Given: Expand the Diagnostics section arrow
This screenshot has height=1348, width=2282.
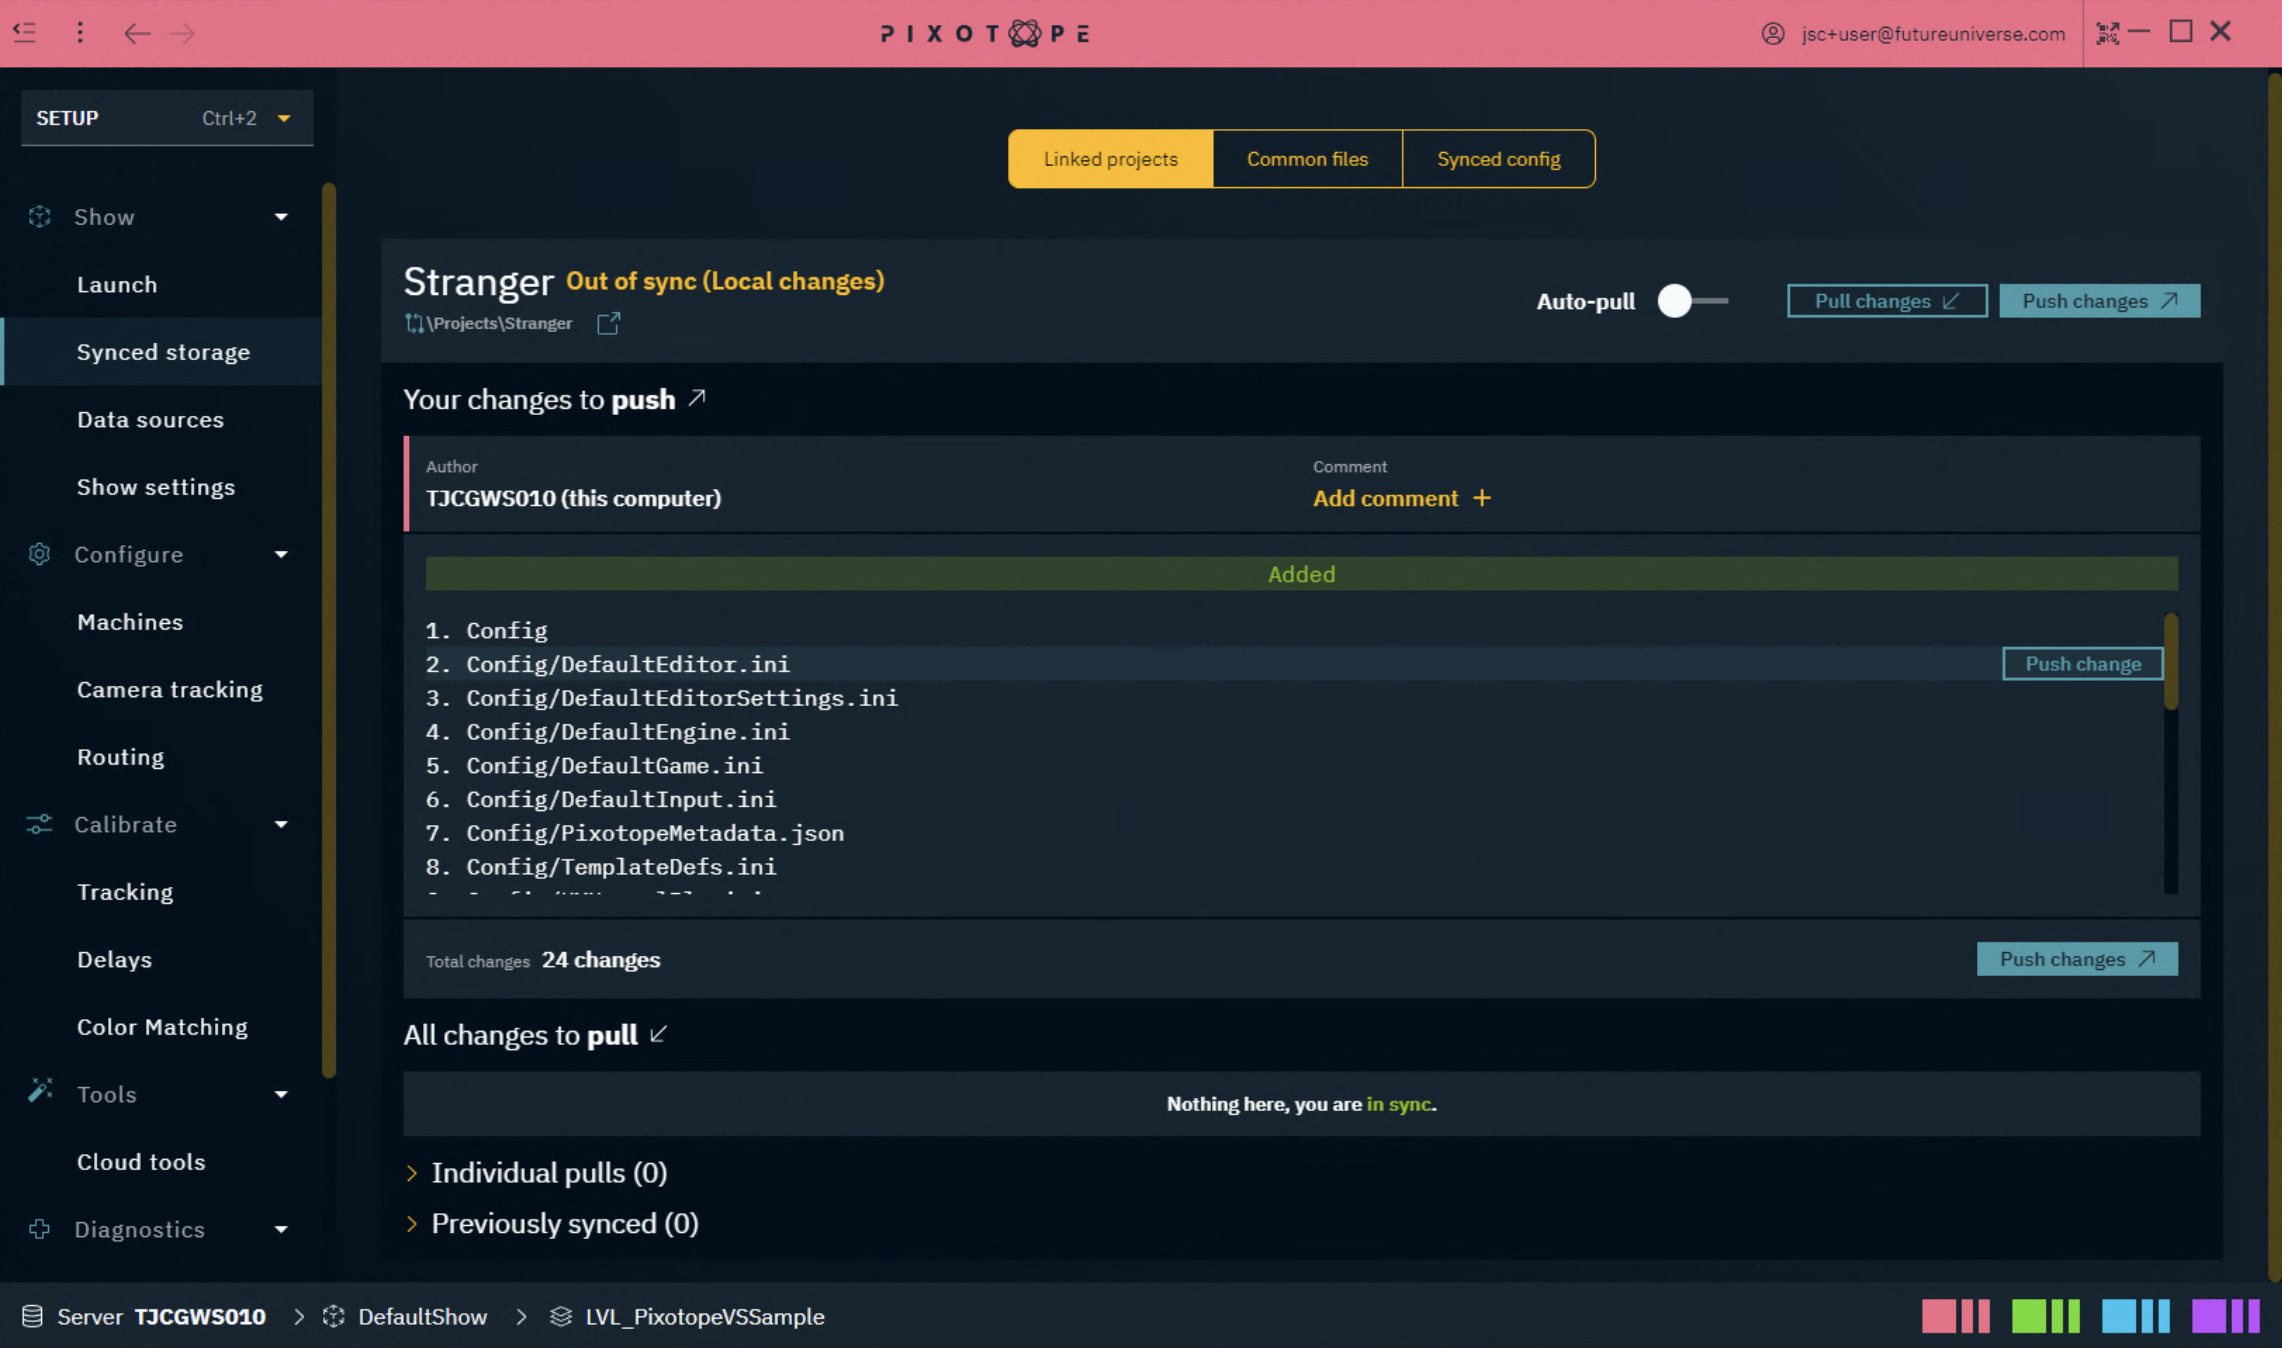Looking at the screenshot, I should coord(281,1229).
